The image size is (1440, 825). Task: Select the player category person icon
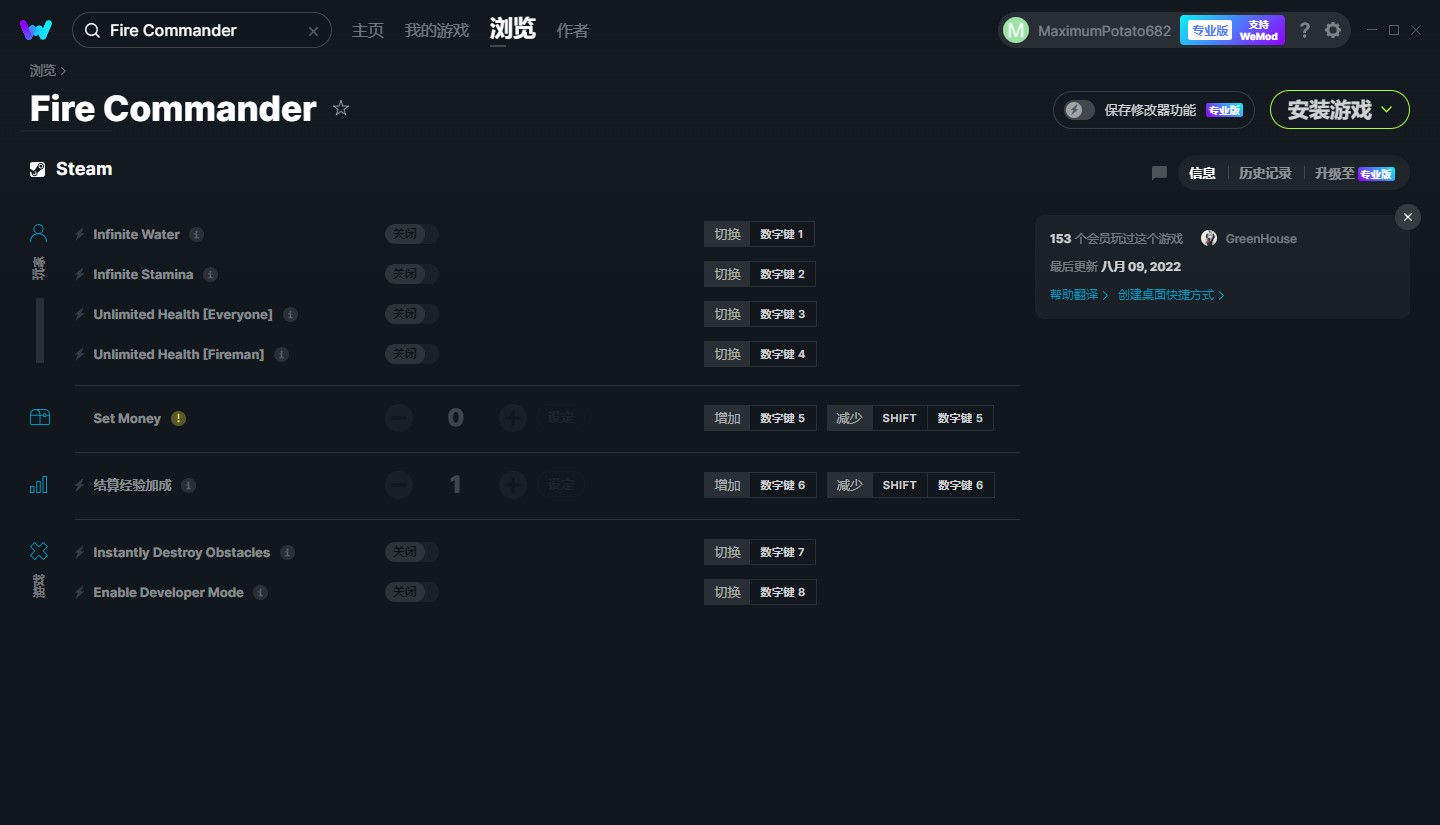[x=39, y=233]
